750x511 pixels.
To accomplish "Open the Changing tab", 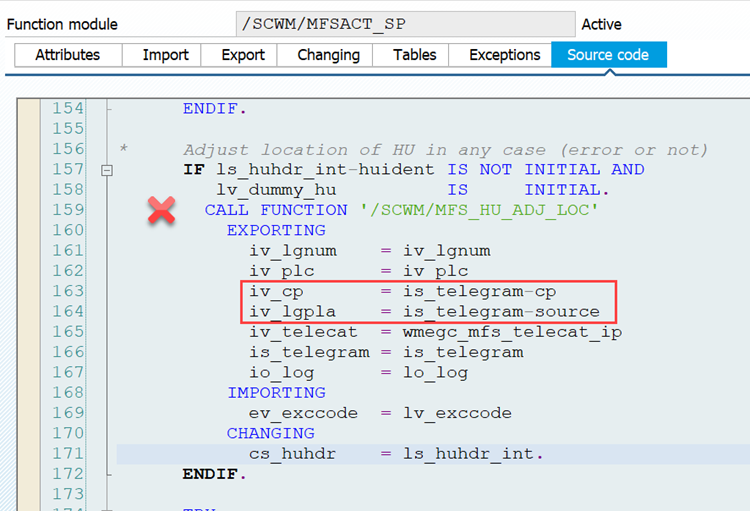I will [x=329, y=55].
